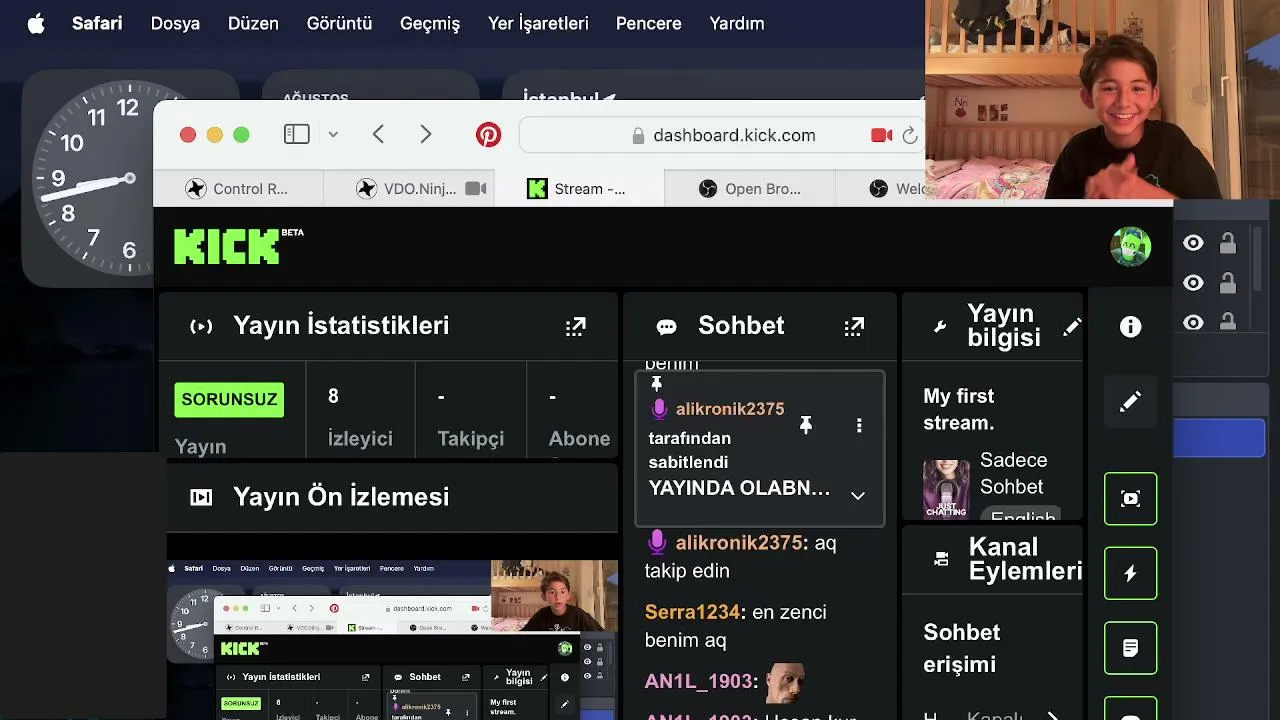The image size is (1280, 720).
Task: Toggle the middle eye icon in OBS
Action: click(x=1193, y=283)
